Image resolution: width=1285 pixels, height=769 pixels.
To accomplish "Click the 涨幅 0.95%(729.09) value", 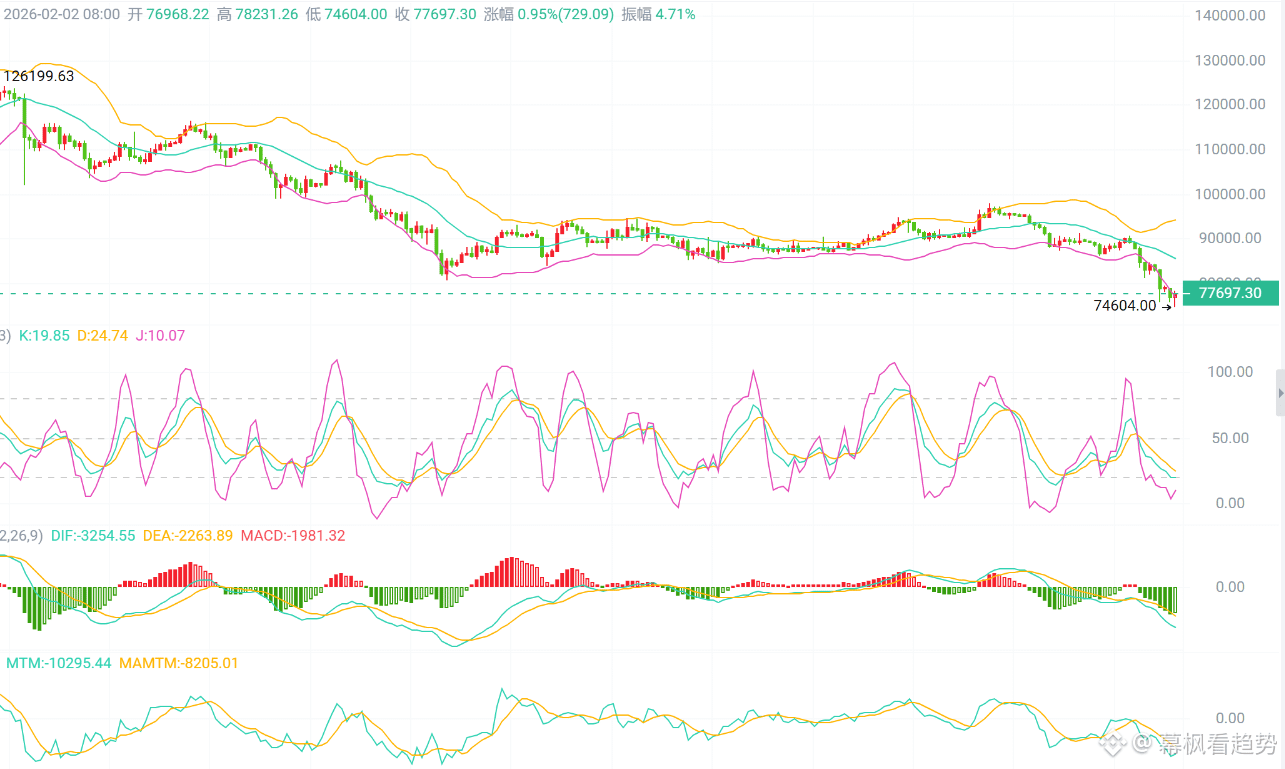I will 548,15.
